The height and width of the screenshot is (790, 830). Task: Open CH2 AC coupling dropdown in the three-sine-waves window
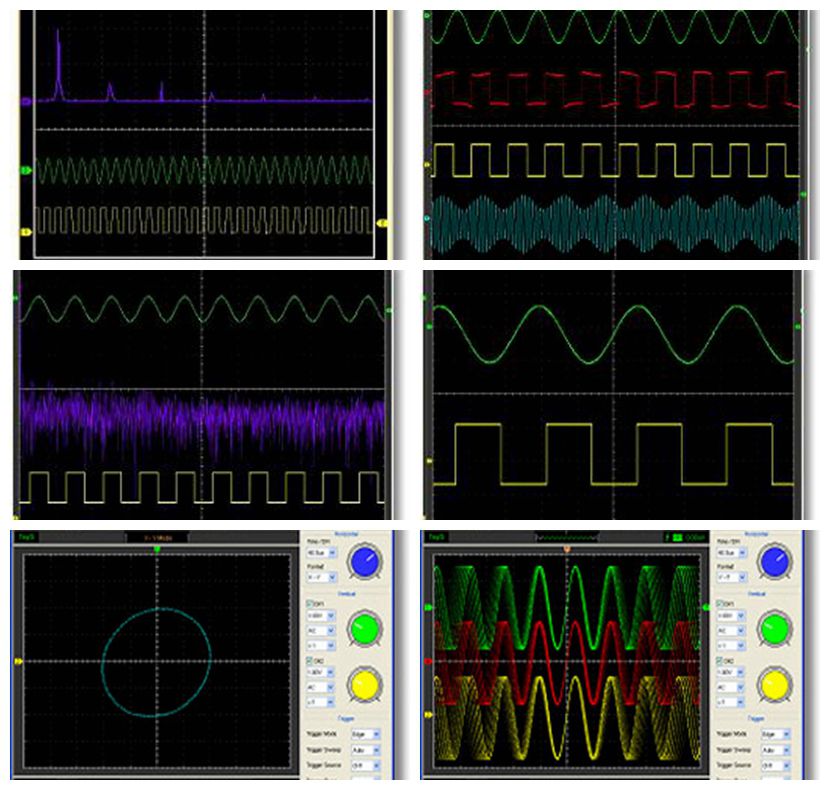pos(732,687)
